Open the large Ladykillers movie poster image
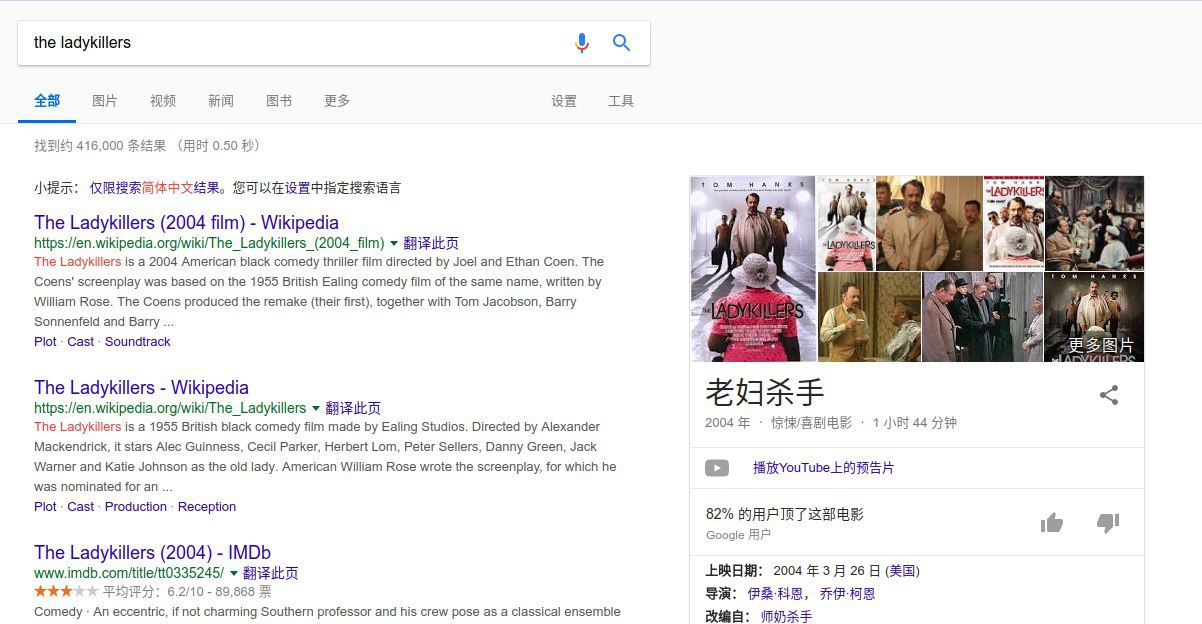 click(753, 269)
